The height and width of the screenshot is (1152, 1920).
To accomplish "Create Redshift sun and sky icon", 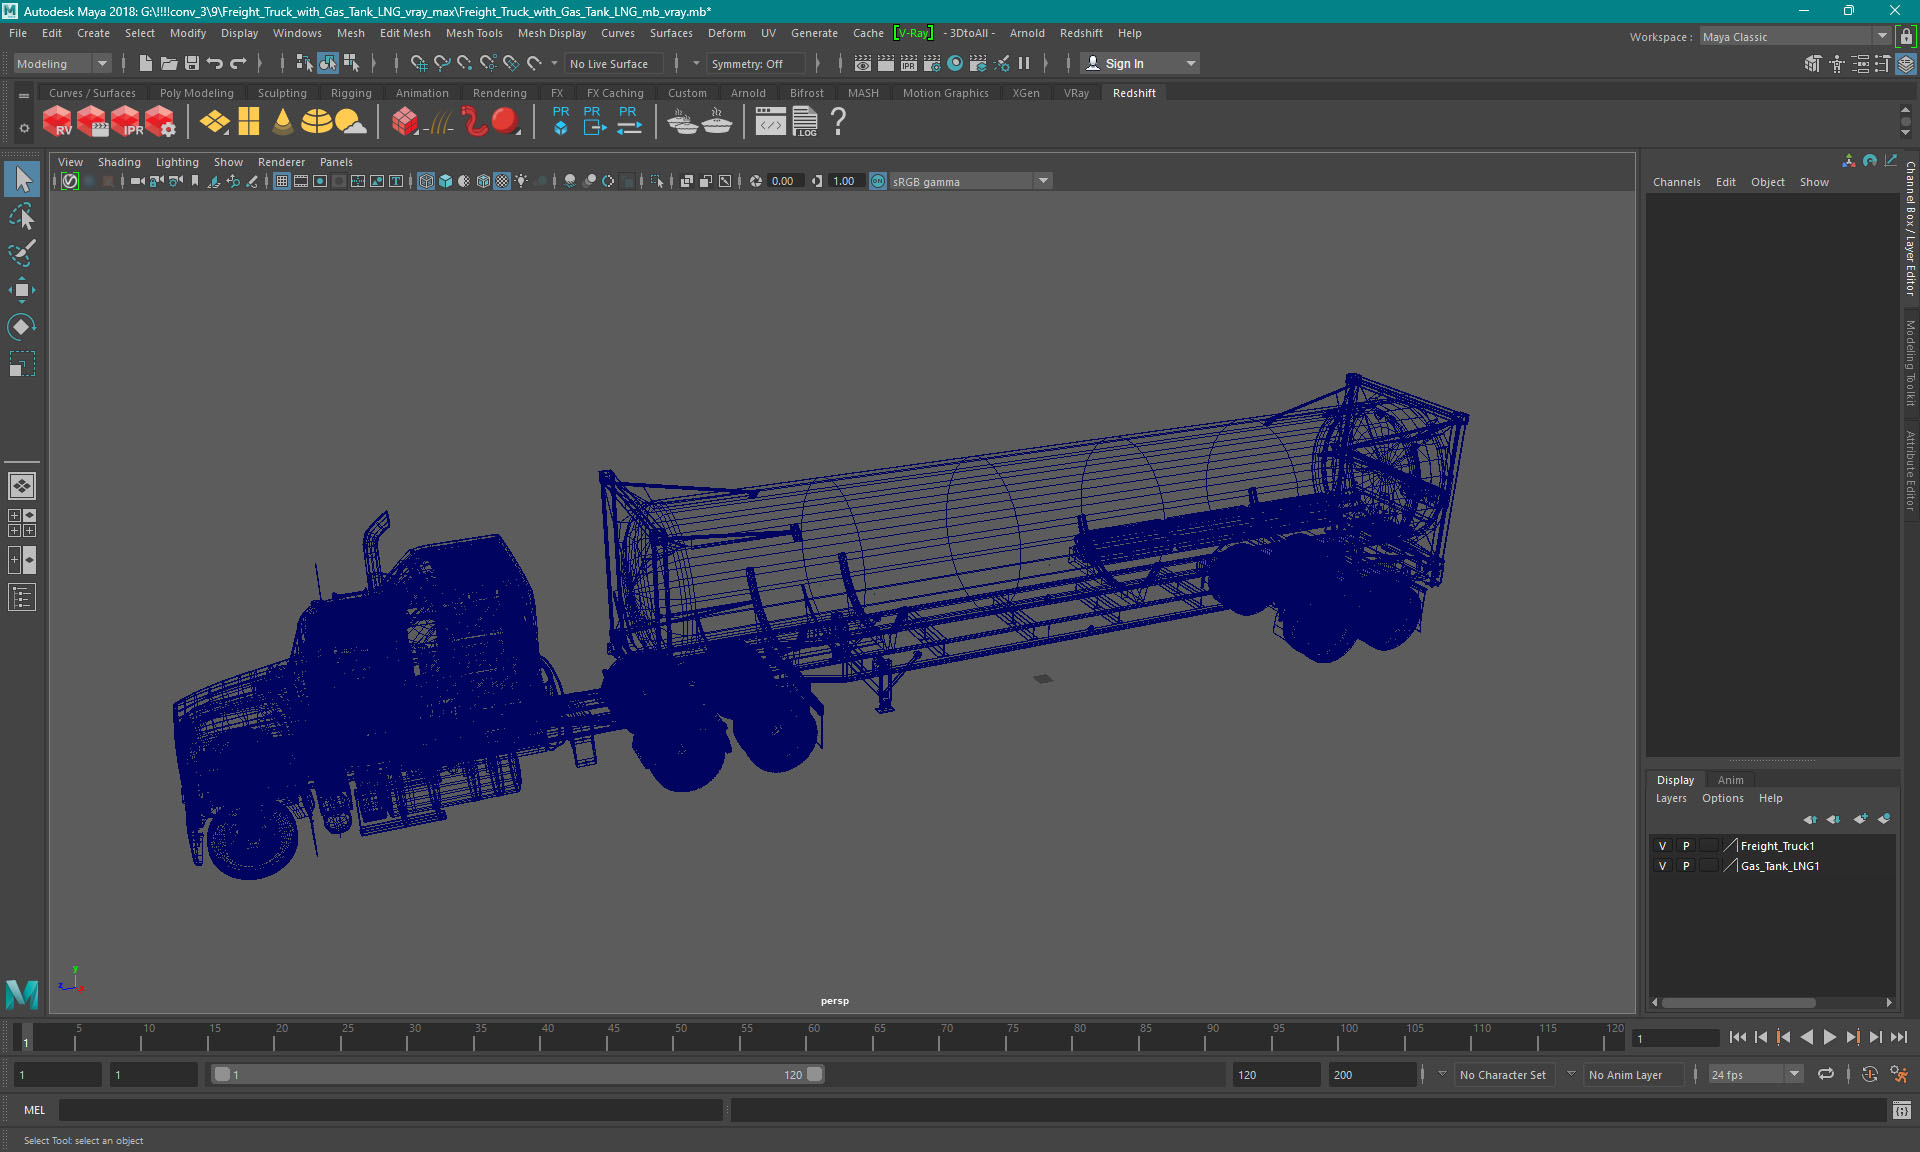I will 350,122.
